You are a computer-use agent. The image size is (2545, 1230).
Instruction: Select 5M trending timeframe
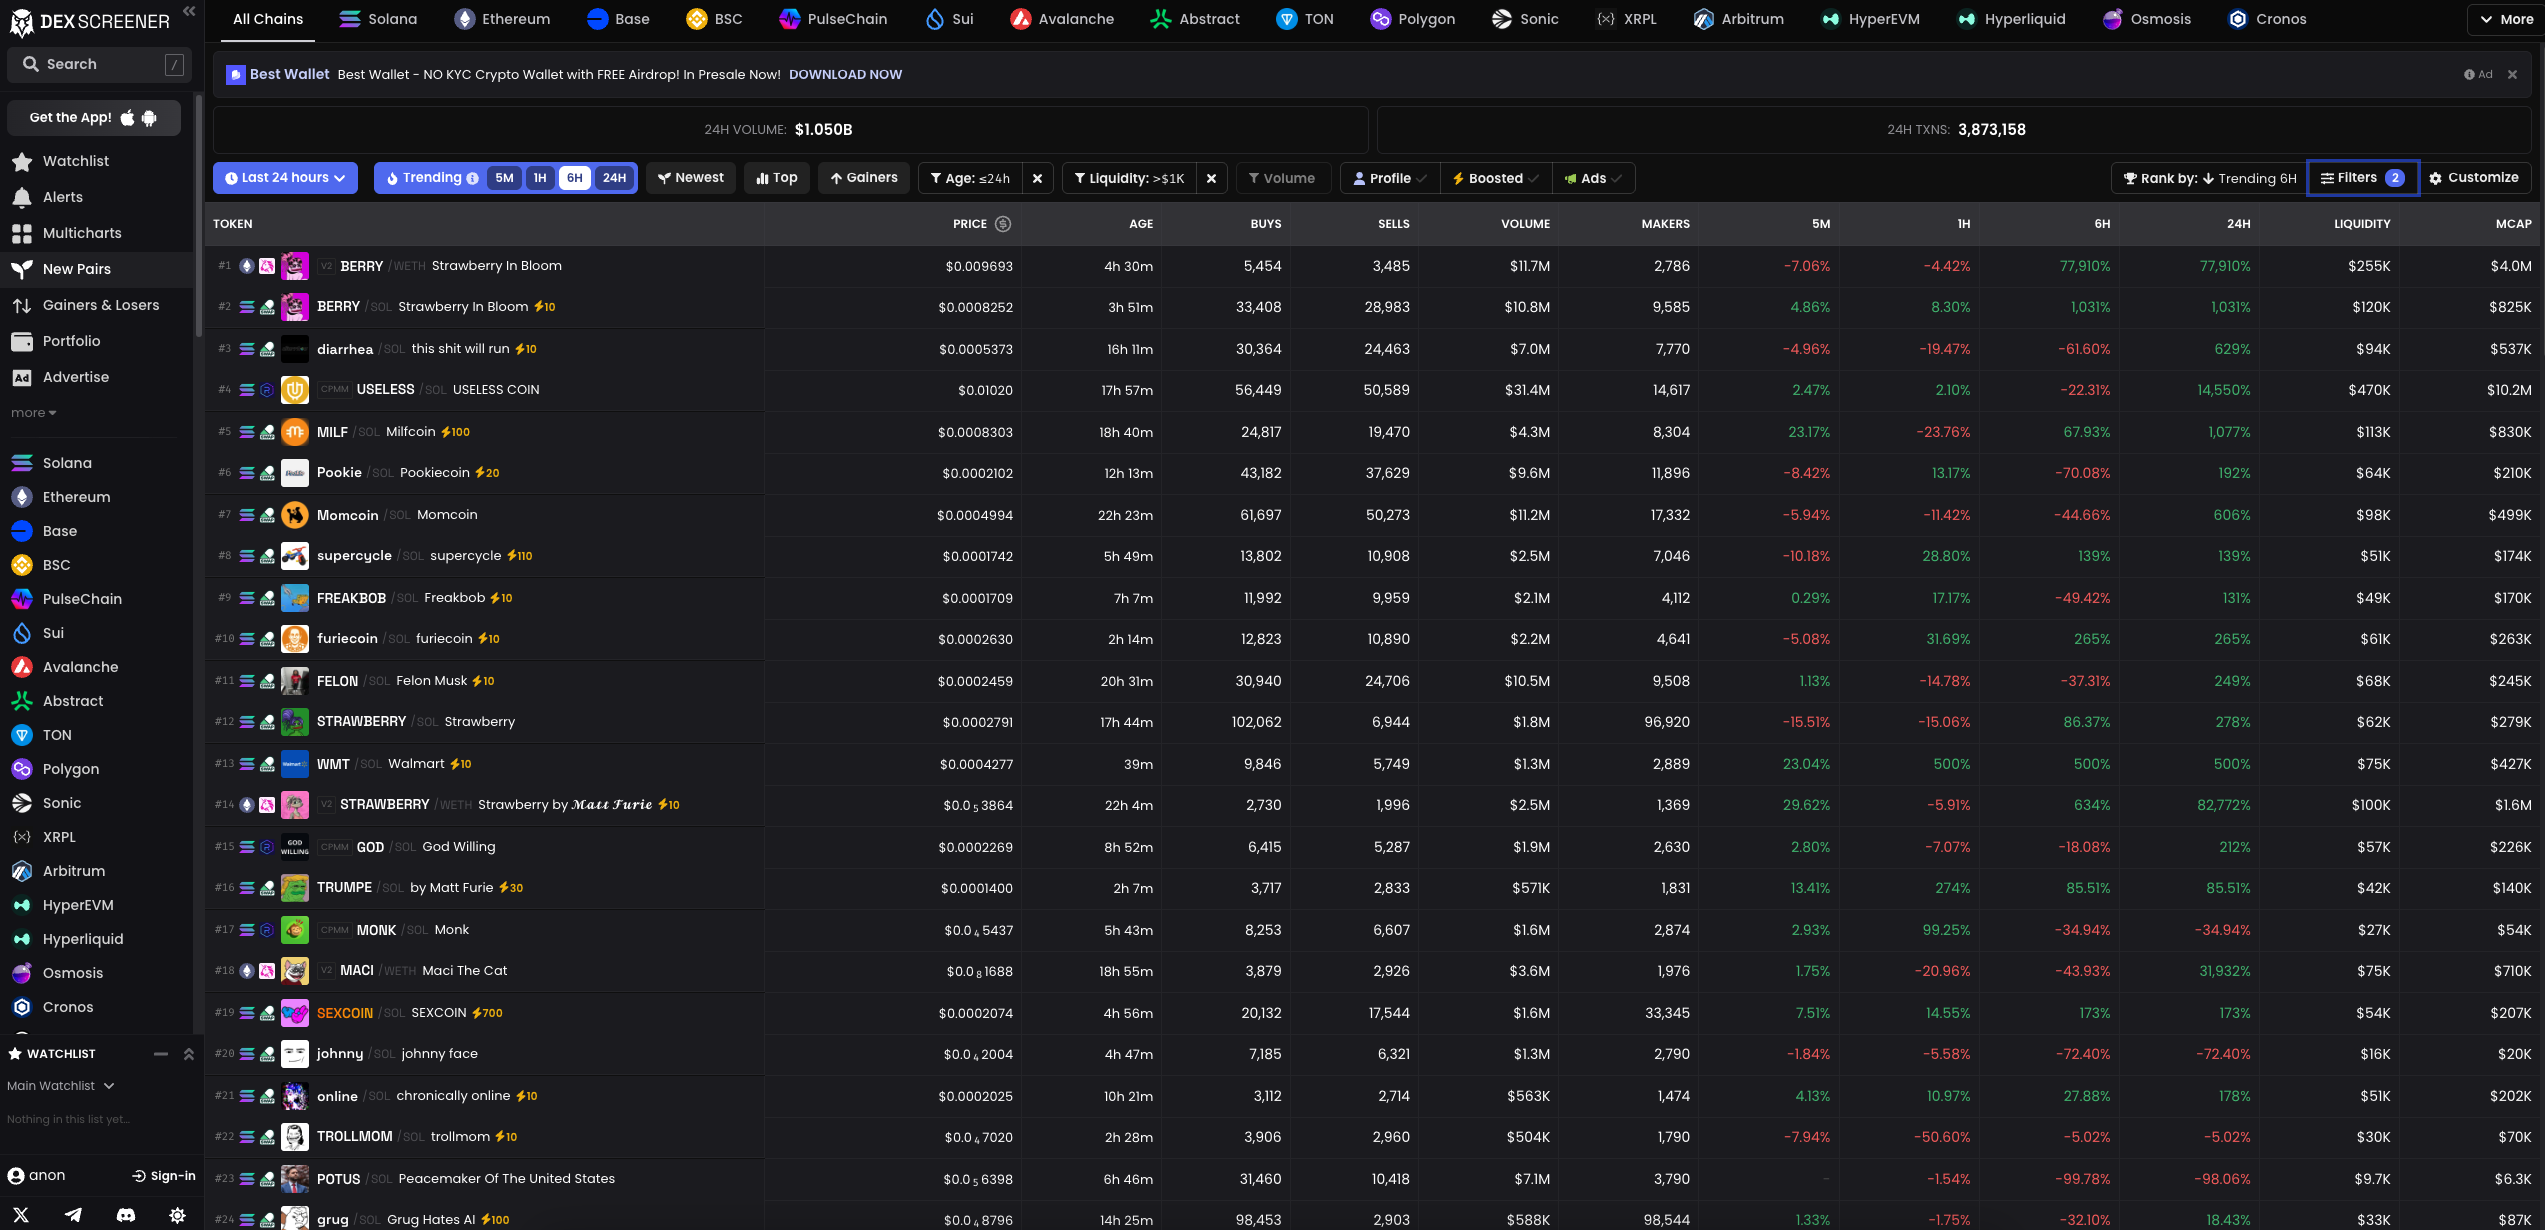click(x=504, y=178)
